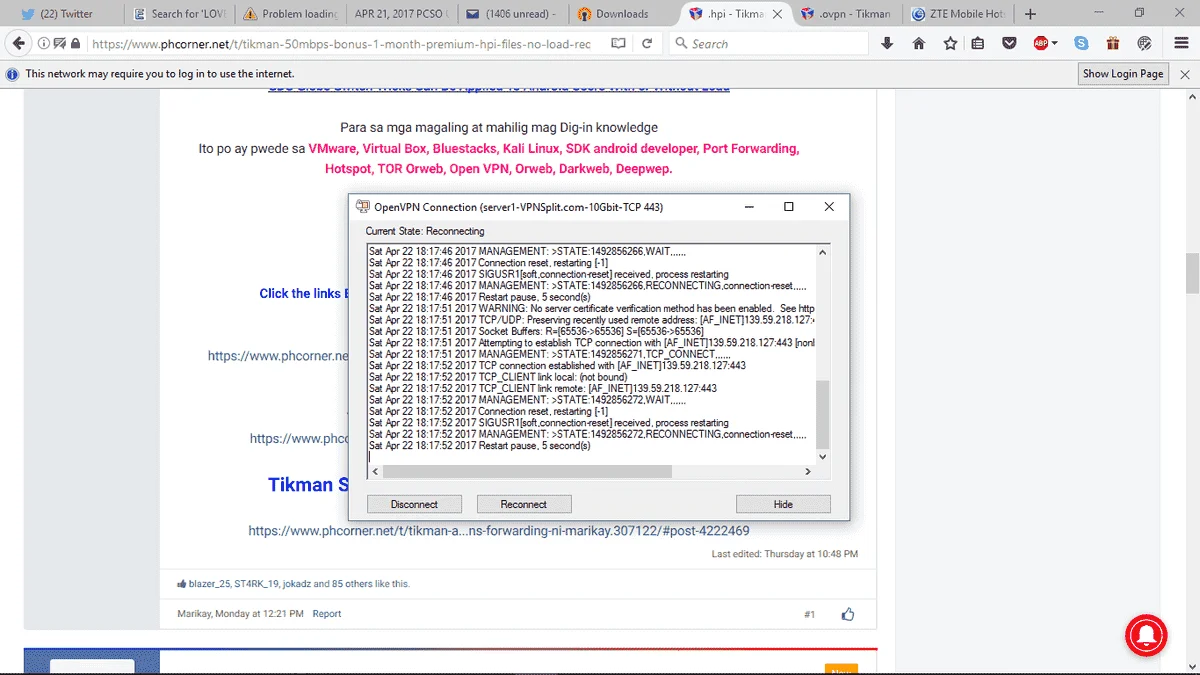Open Report link under the post
This screenshot has height=675, width=1200.
327,614
